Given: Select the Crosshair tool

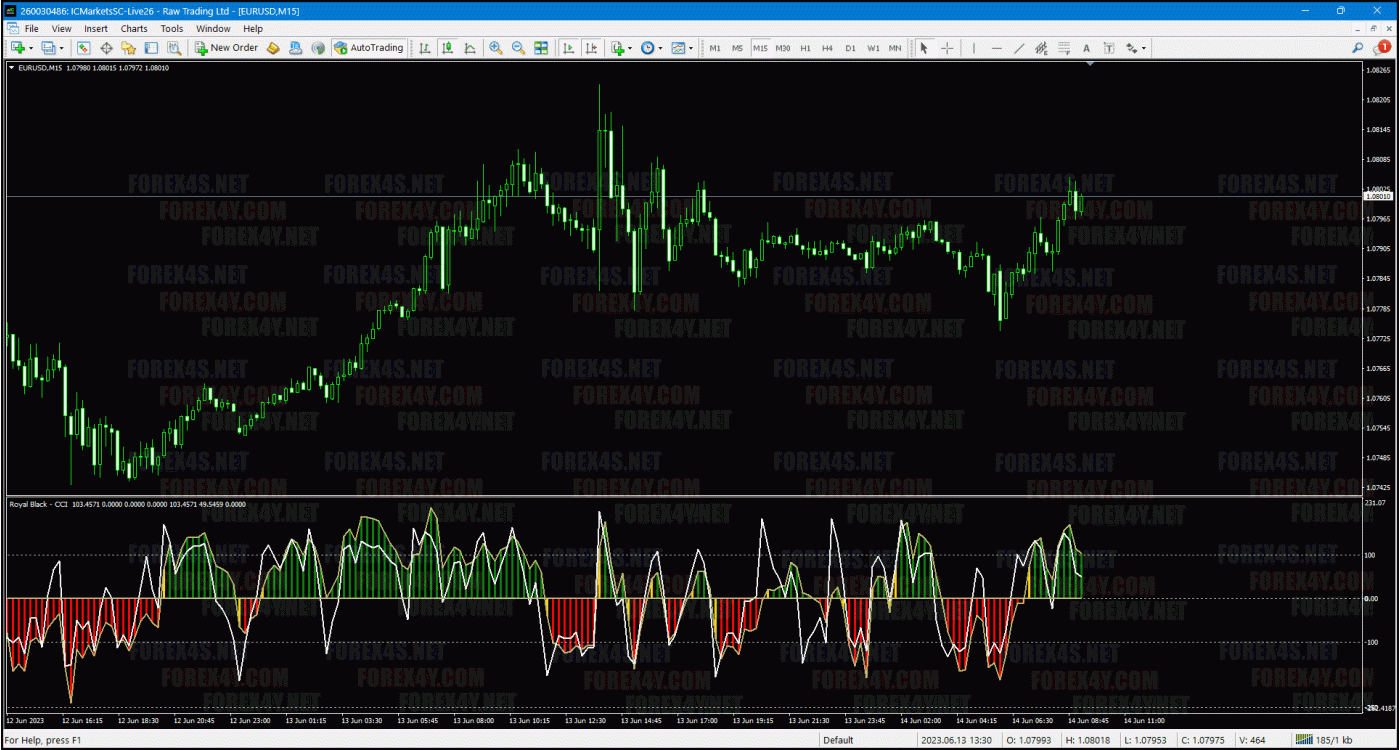Looking at the screenshot, I should (946, 48).
